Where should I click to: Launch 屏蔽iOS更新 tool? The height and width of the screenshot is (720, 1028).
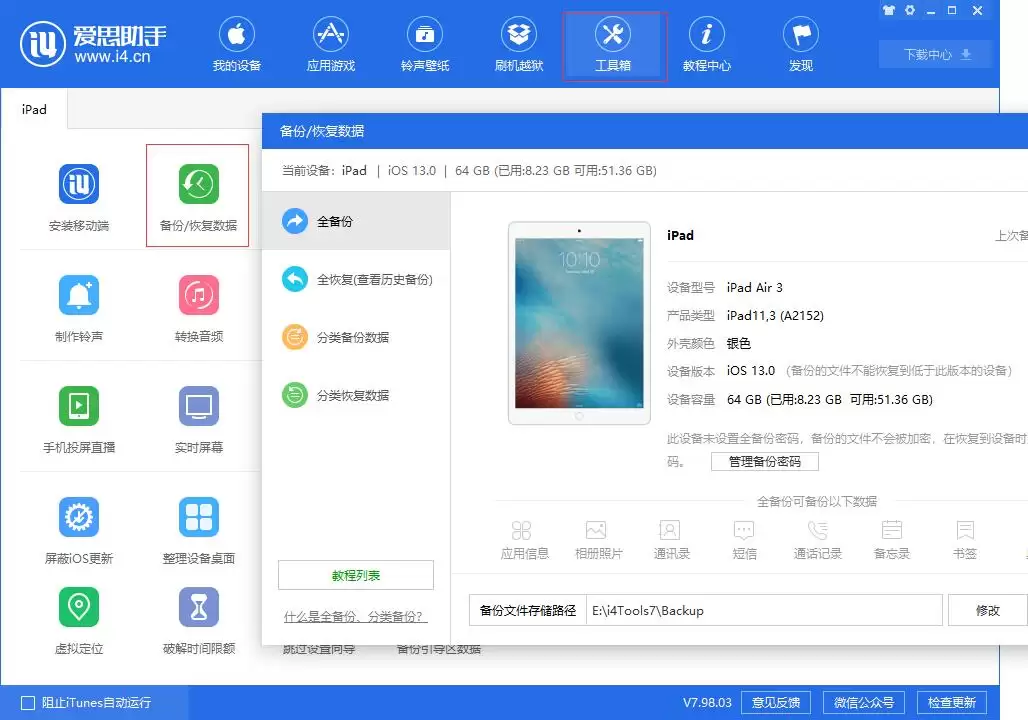pyautogui.click(x=79, y=530)
